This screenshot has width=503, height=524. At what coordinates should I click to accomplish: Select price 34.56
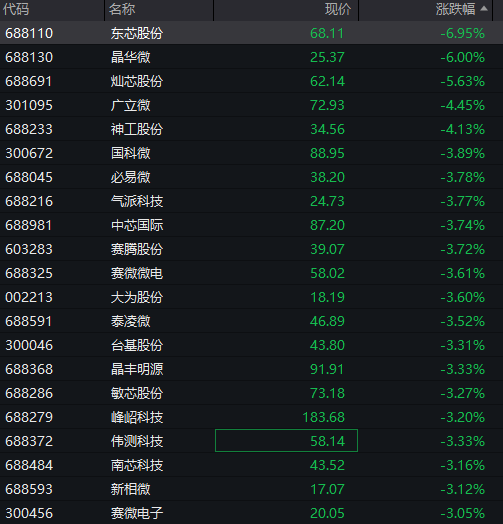pos(327,129)
